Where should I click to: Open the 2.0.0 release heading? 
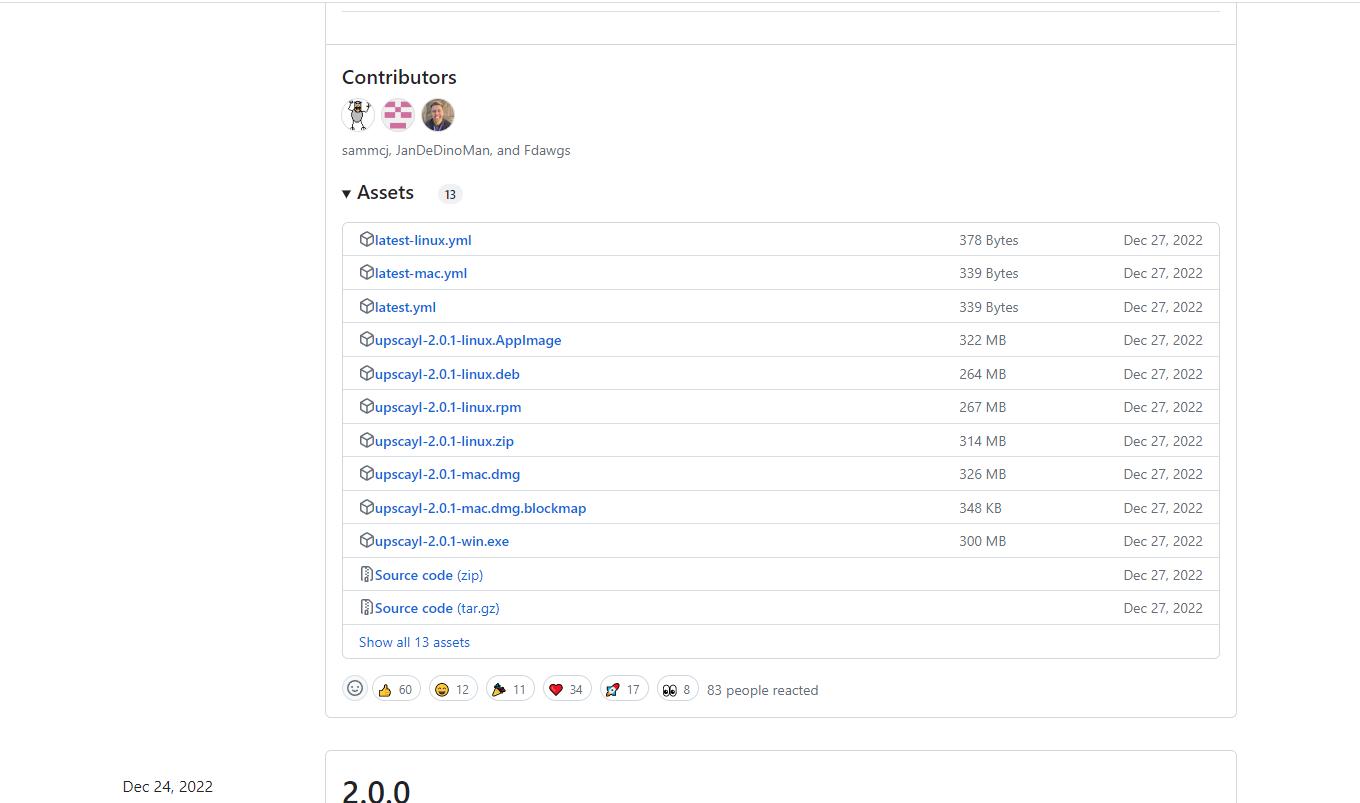tap(376, 790)
